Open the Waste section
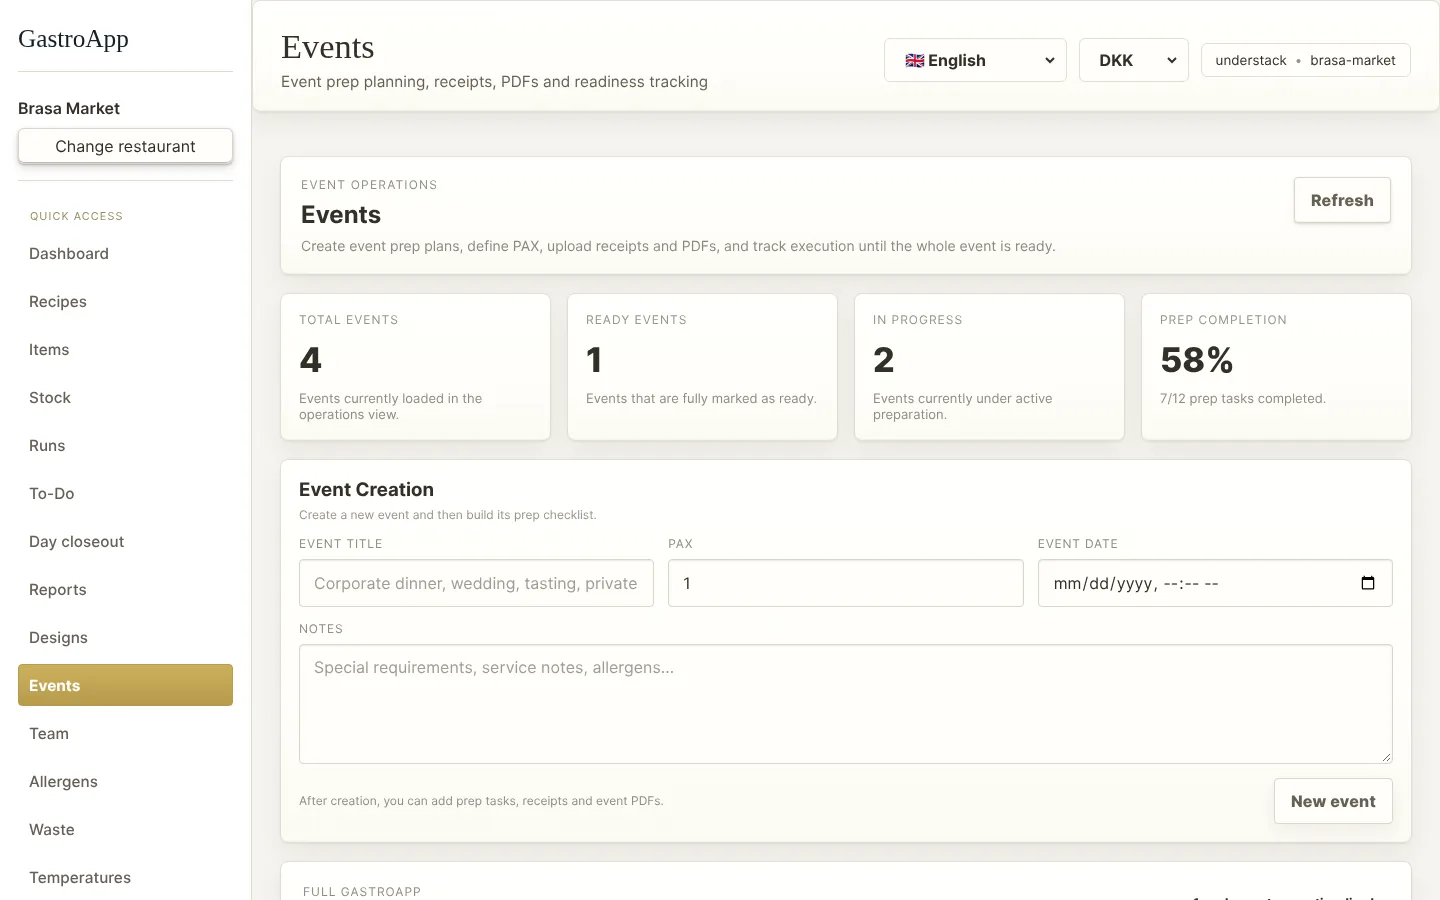The width and height of the screenshot is (1440, 900). click(125, 830)
